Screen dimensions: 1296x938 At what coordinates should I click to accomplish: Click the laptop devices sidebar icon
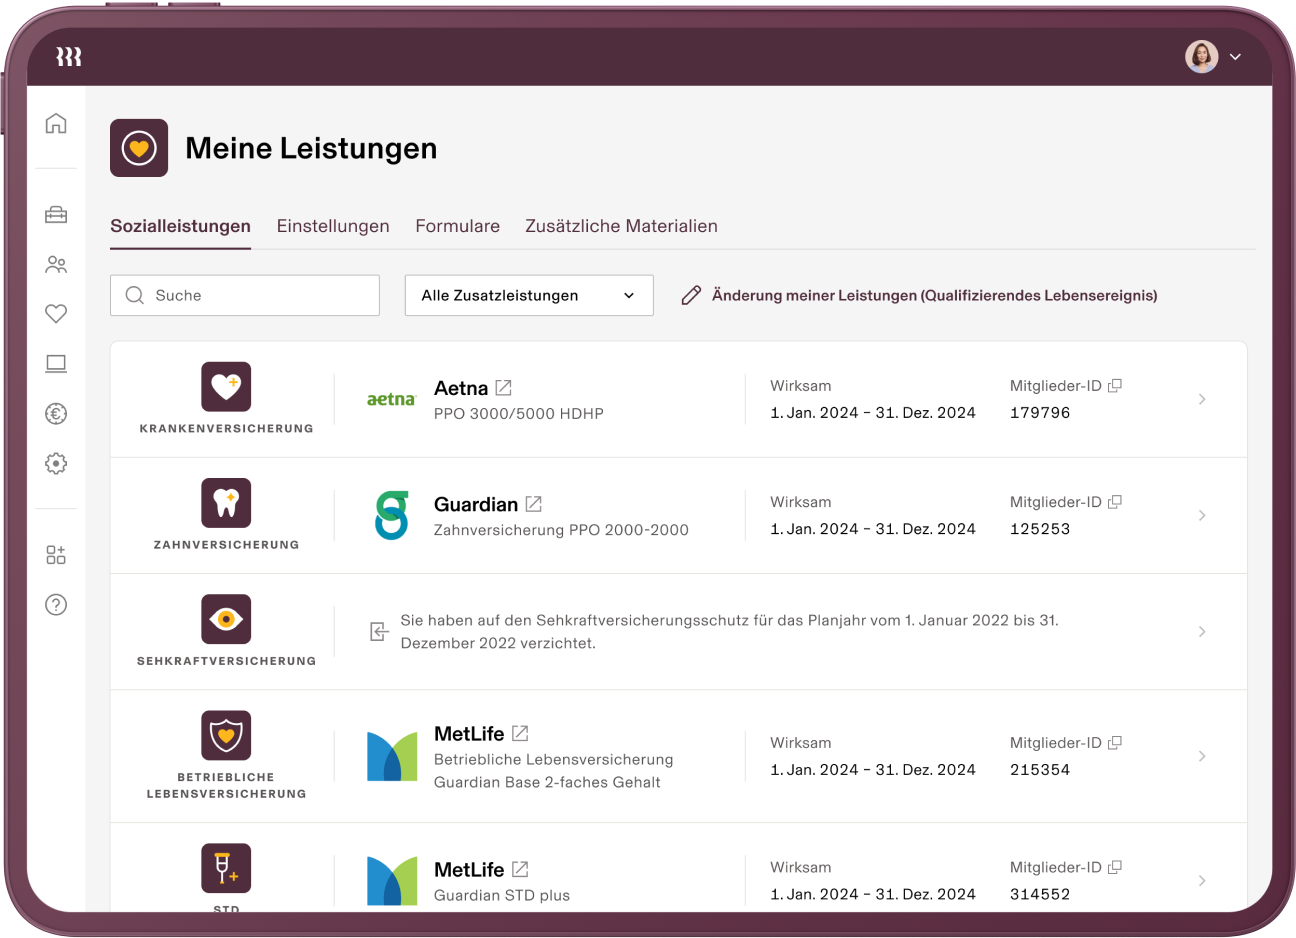click(56, 364)
